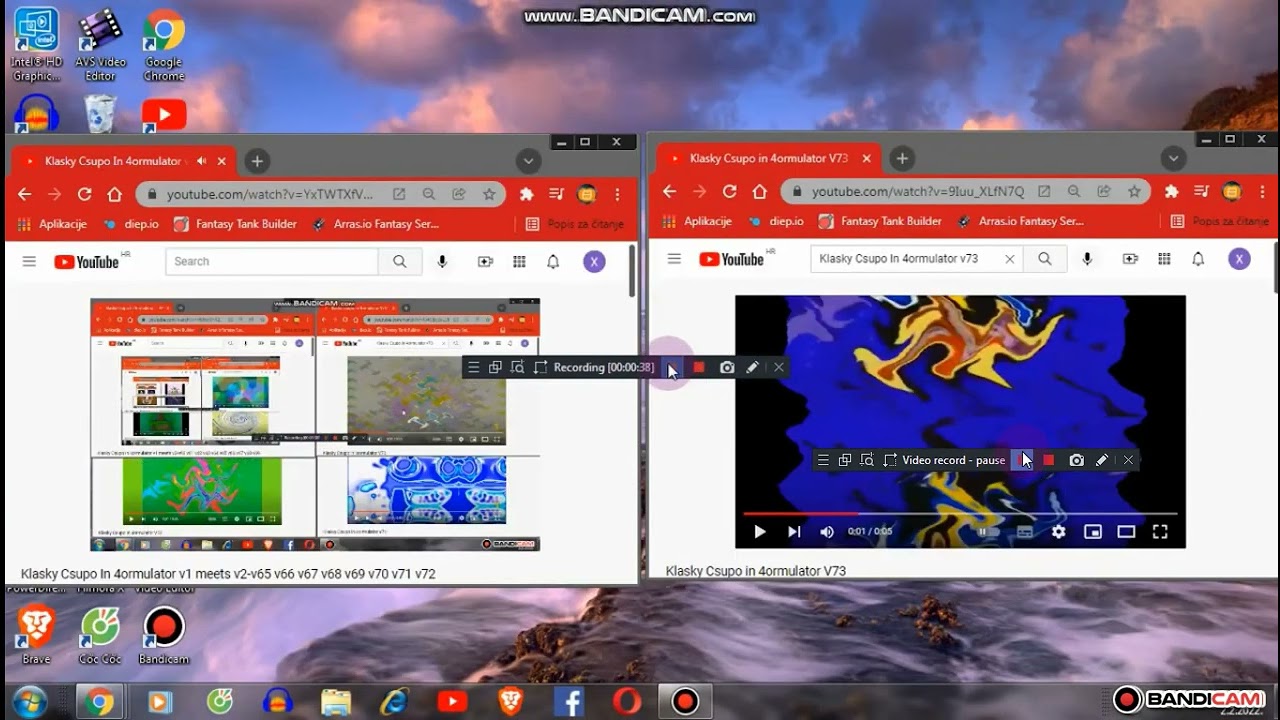This screenshot has width=1280, height=720.
Task: Bookmark the left page with star icon
Action: click(489, 194)
